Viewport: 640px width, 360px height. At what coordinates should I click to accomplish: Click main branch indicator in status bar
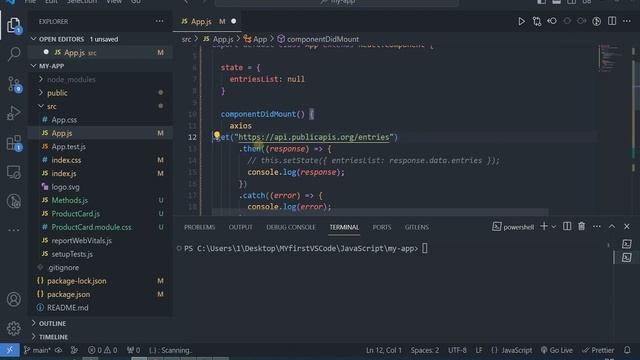(x=37, y=350)
